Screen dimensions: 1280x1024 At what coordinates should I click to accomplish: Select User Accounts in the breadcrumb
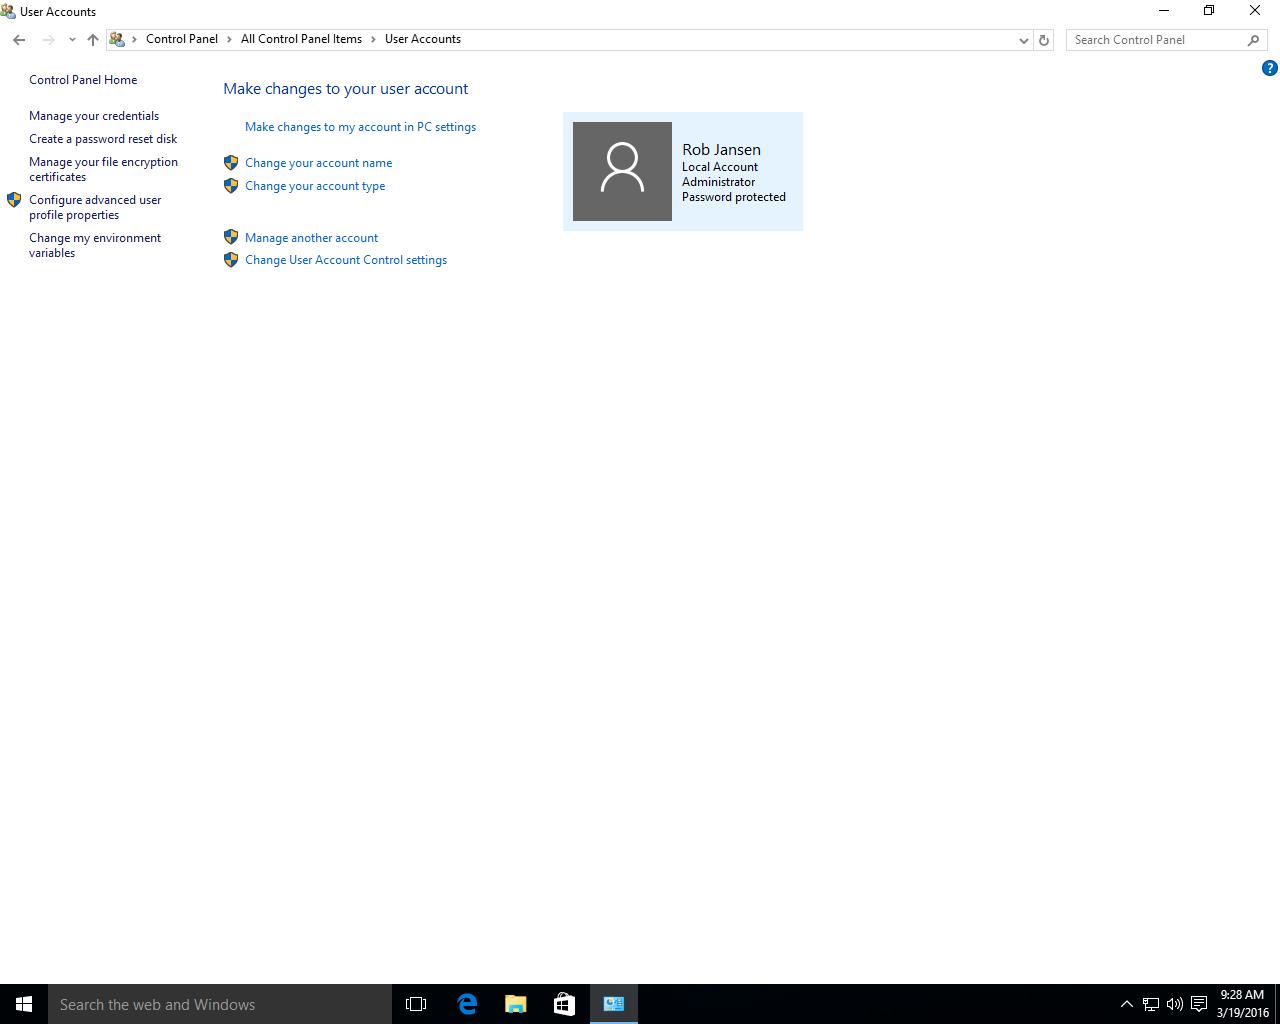point(423,39)
